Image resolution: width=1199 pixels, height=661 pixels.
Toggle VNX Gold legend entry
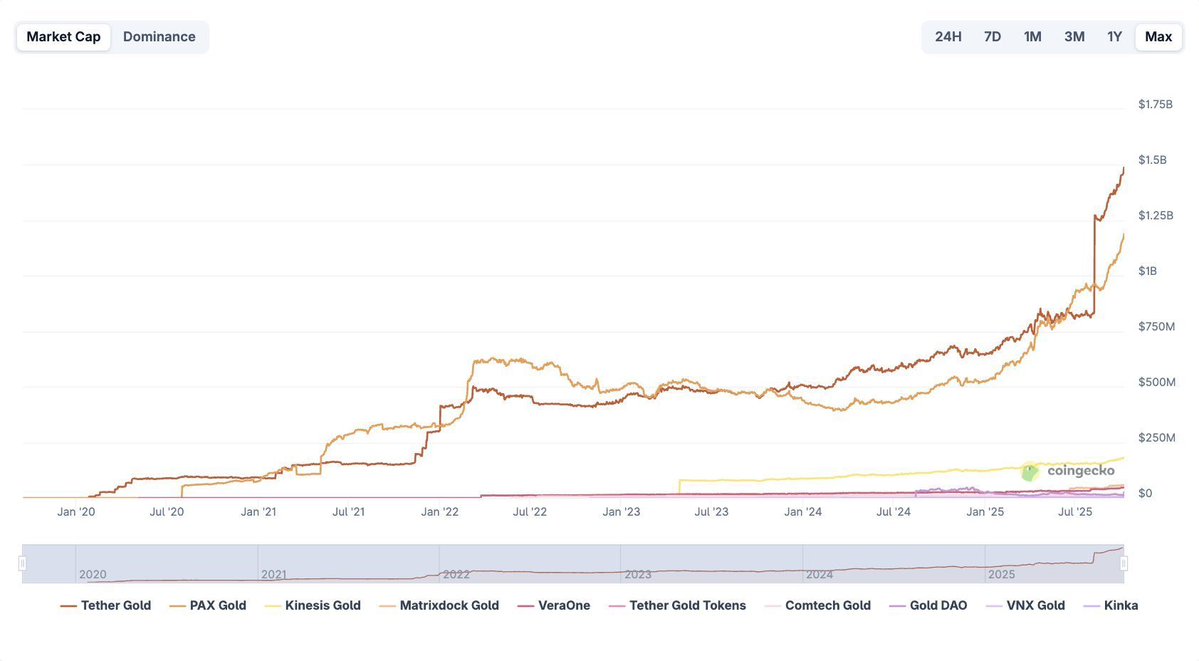pyautogui.click(x=1026, y=605)
